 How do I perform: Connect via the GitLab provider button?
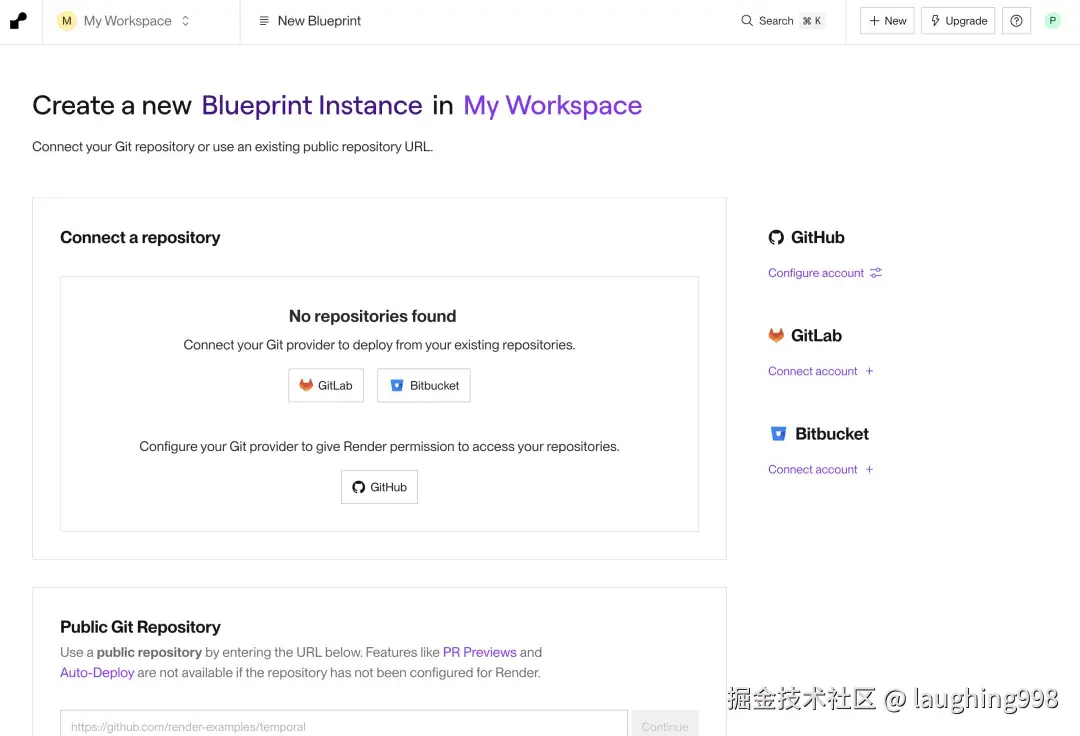[326, 386]
